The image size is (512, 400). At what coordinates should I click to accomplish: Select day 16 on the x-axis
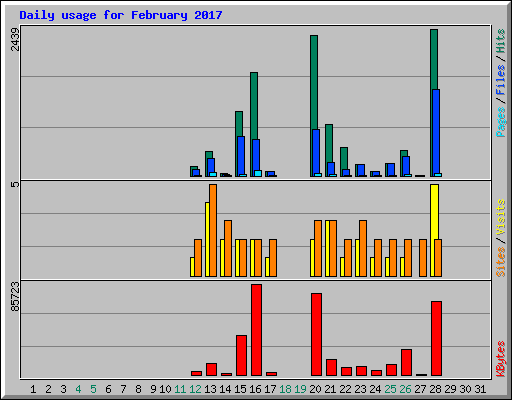pyautogui.click(x=255, y=389)
